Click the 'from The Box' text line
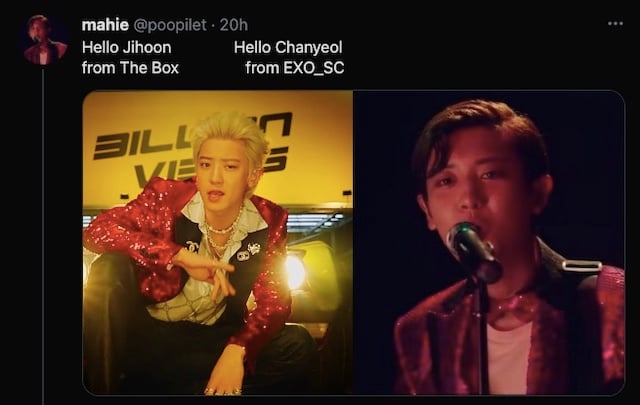The image size is (640, 405). (130, 68)
